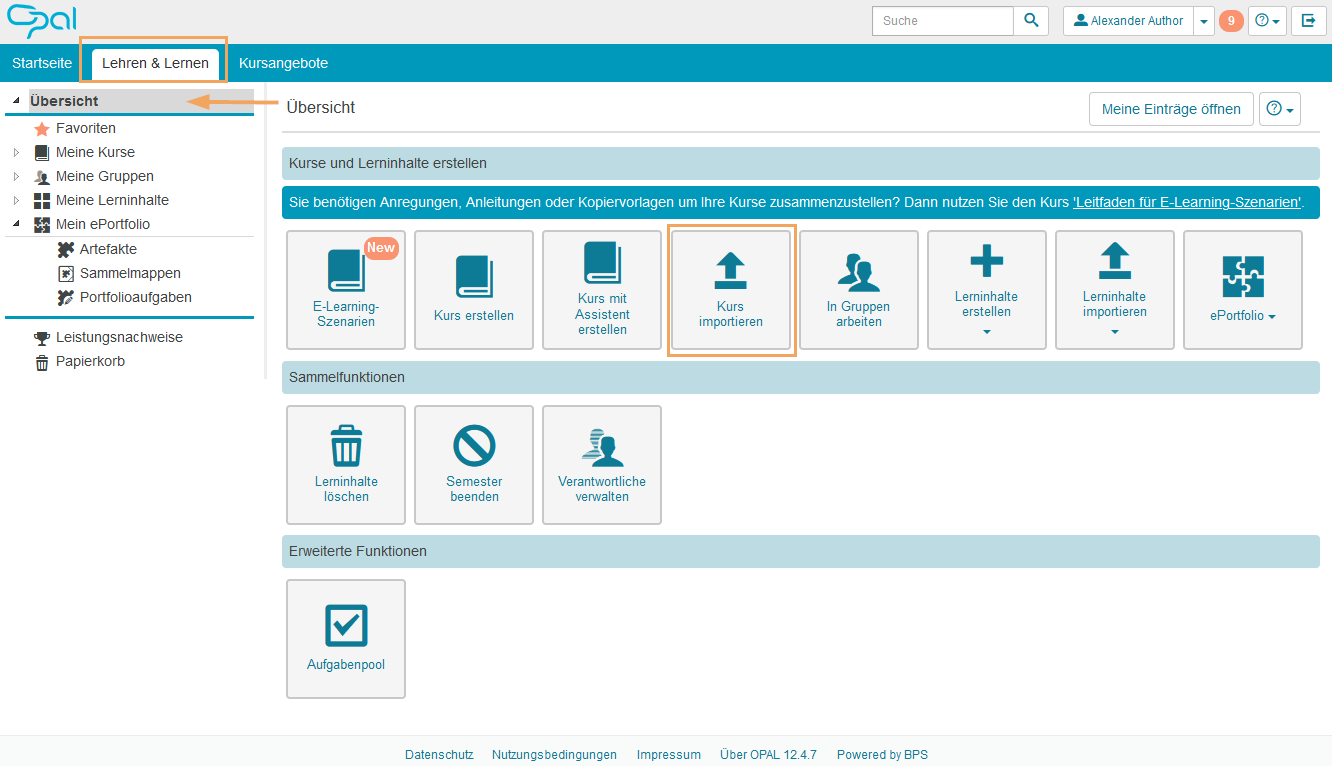Open the Leitfaden für E-Learning-Szenarien link
This screenshot has width=1332, height=766.
pos(1187,202)
